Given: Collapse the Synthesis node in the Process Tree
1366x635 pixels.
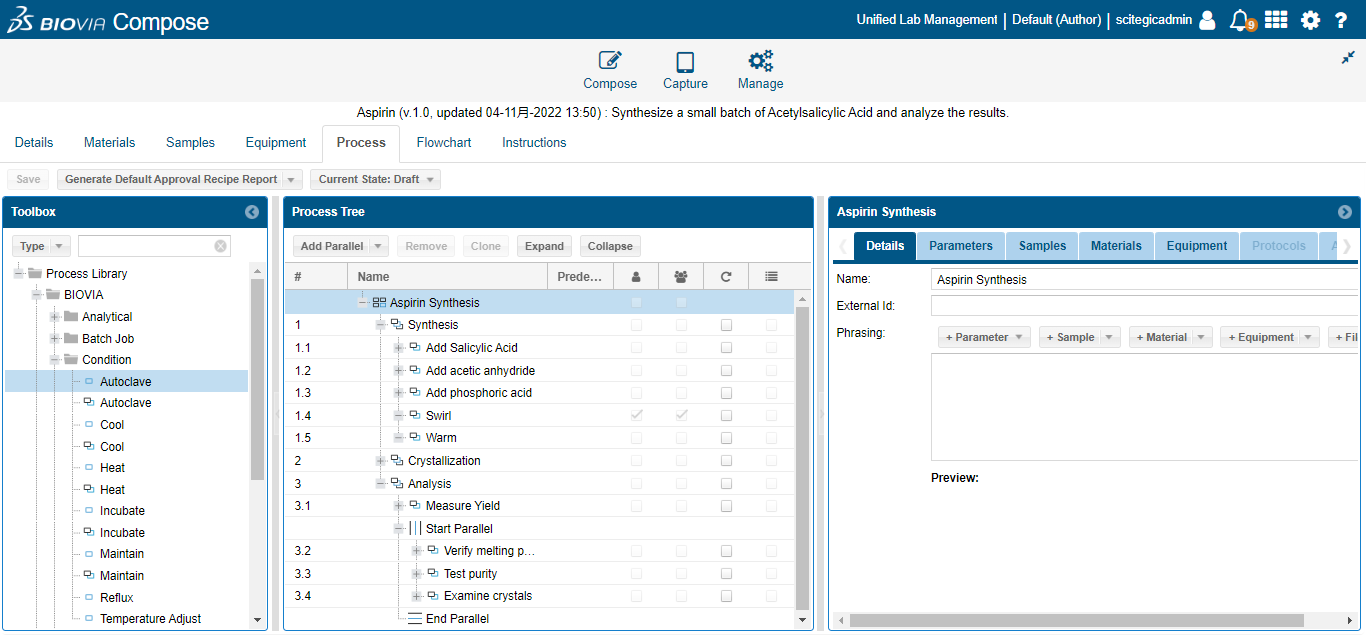Looking at the screenshot, I should click(380, 325).
